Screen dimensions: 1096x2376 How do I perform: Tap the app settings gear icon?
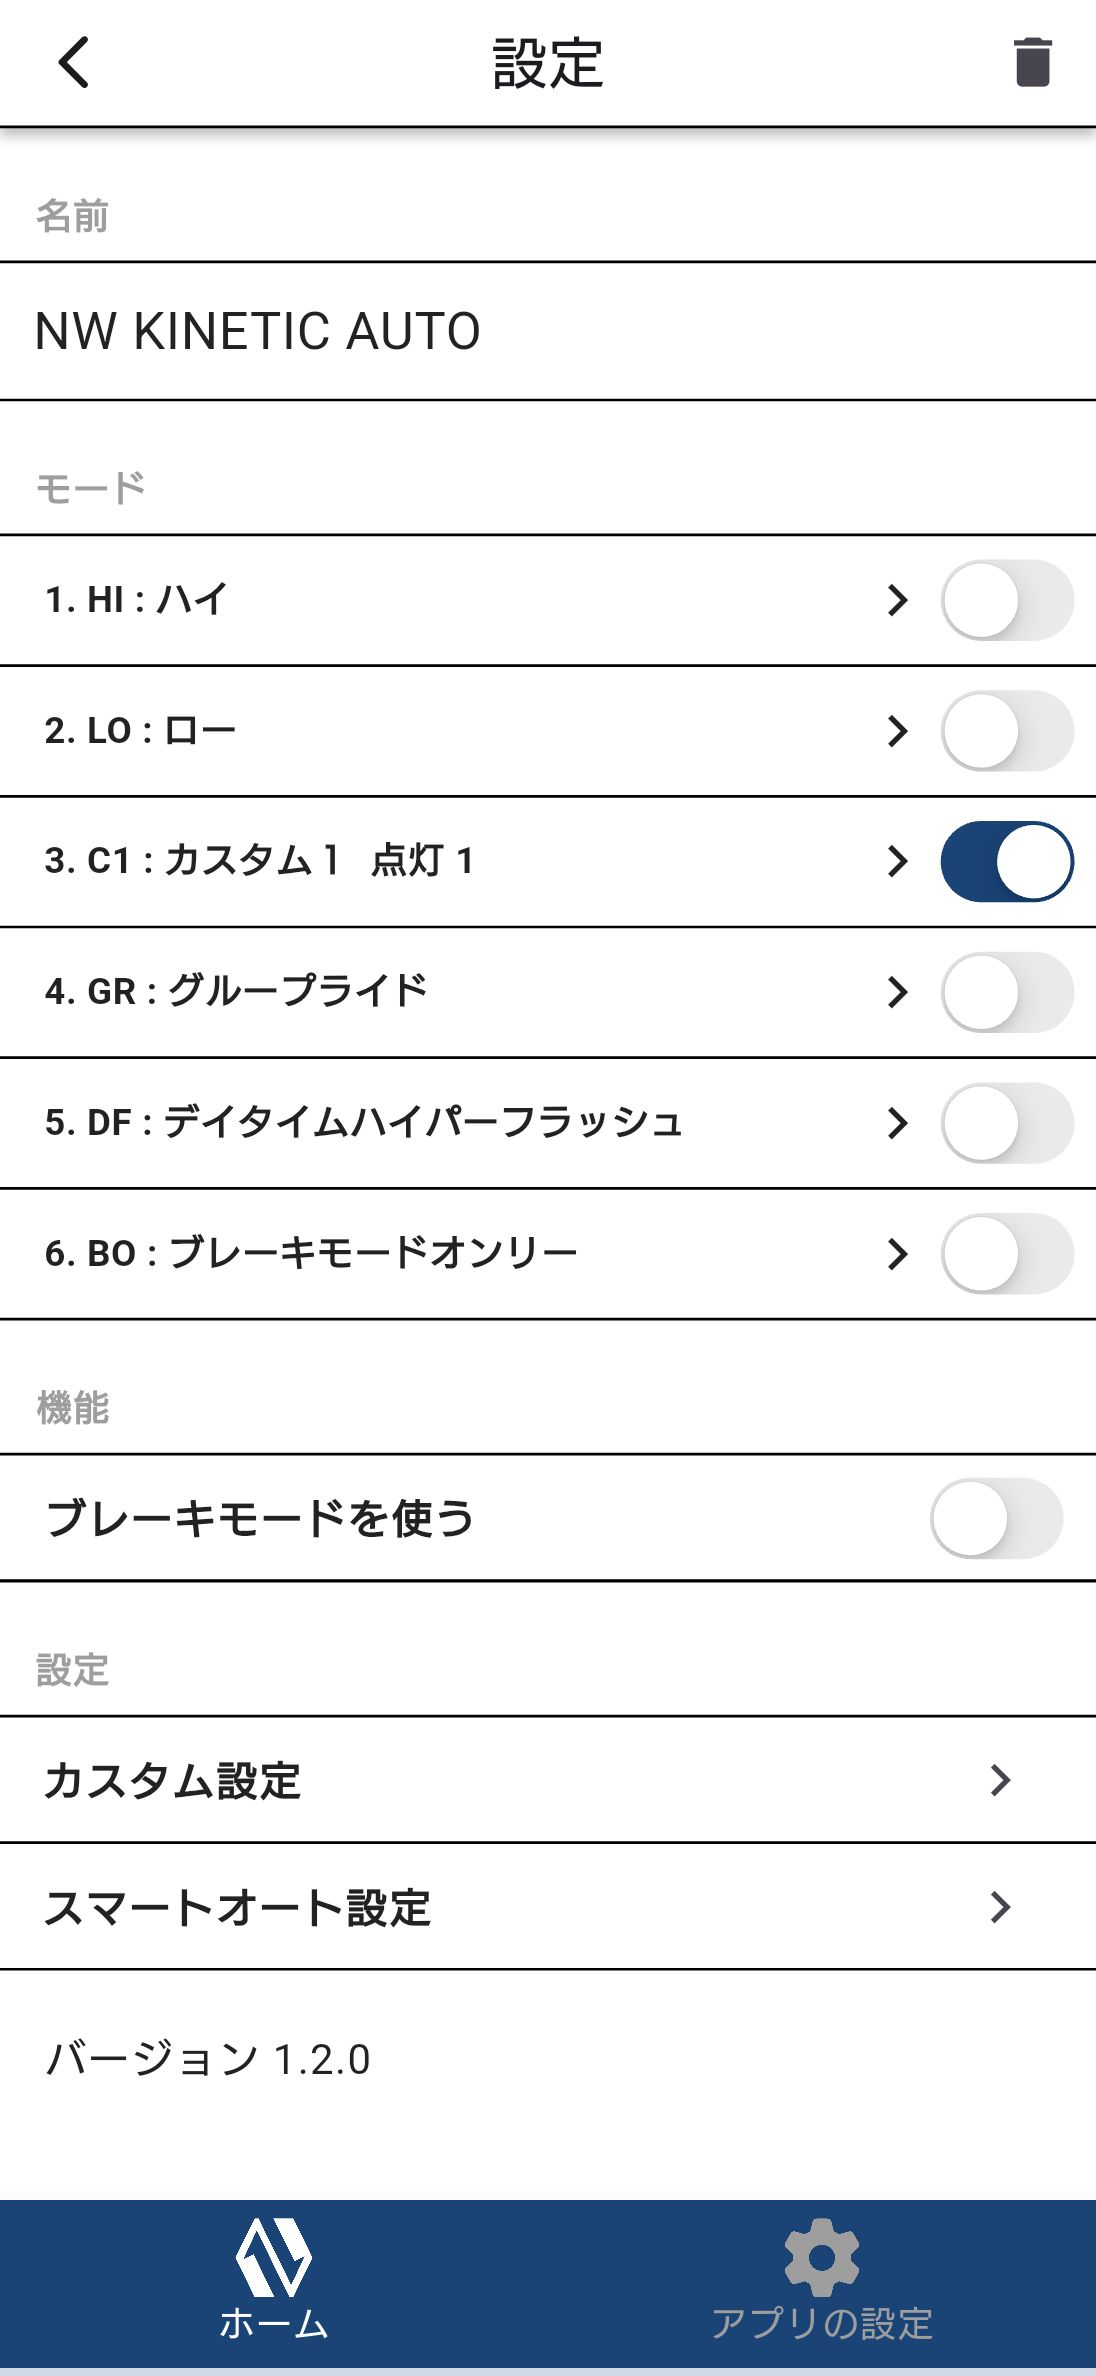821,2256
